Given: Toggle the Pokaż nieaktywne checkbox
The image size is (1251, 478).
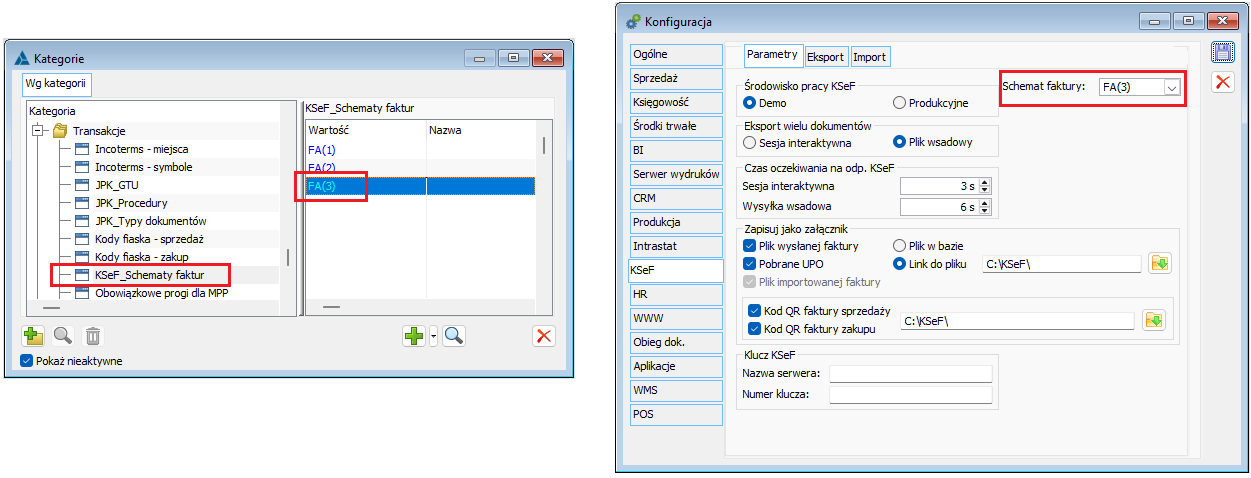Looking at the screenshot, I should (27, 361).
